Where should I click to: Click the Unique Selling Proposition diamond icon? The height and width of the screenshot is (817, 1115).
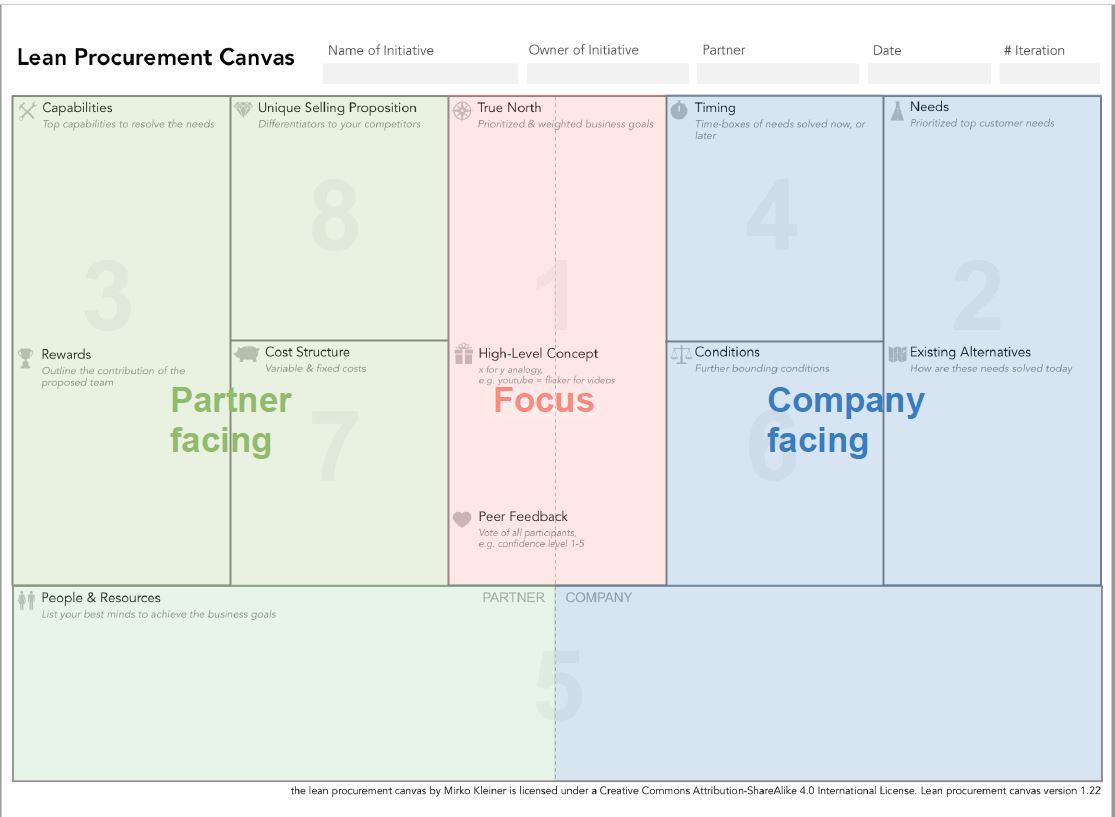coord(243,109)
